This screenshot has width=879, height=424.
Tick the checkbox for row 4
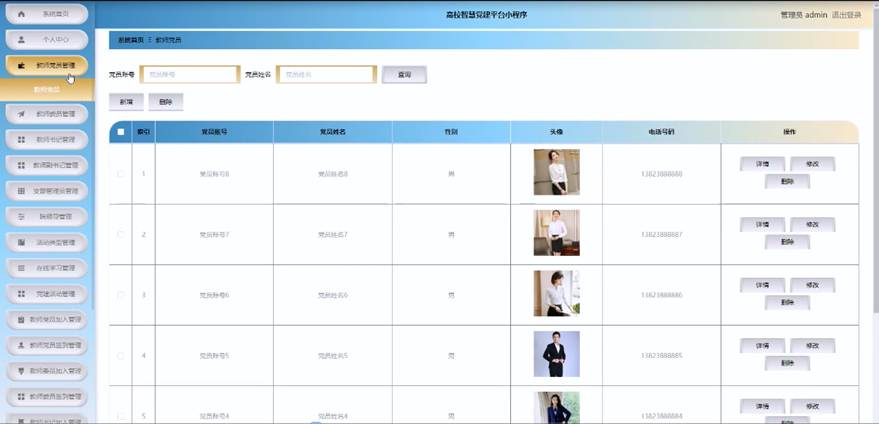[121, 356]
